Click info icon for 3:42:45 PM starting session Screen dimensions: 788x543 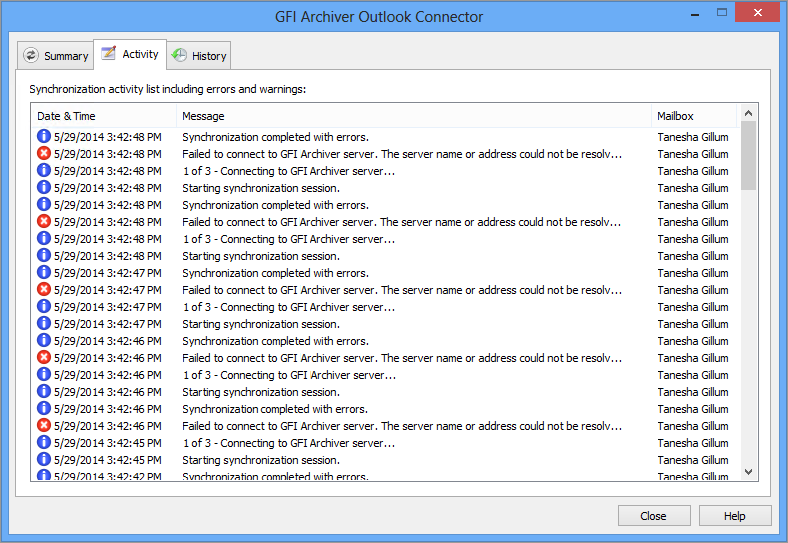pos(44,460)
